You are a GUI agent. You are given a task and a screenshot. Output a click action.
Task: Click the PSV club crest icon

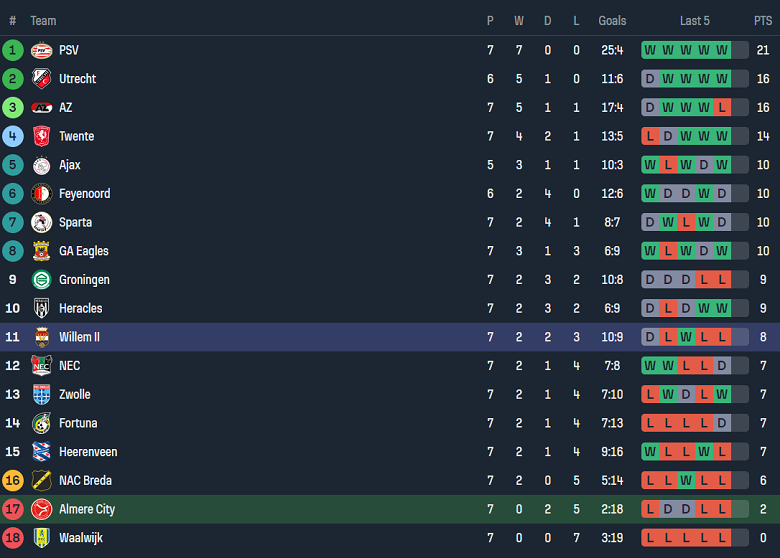(x=41, y=50)
